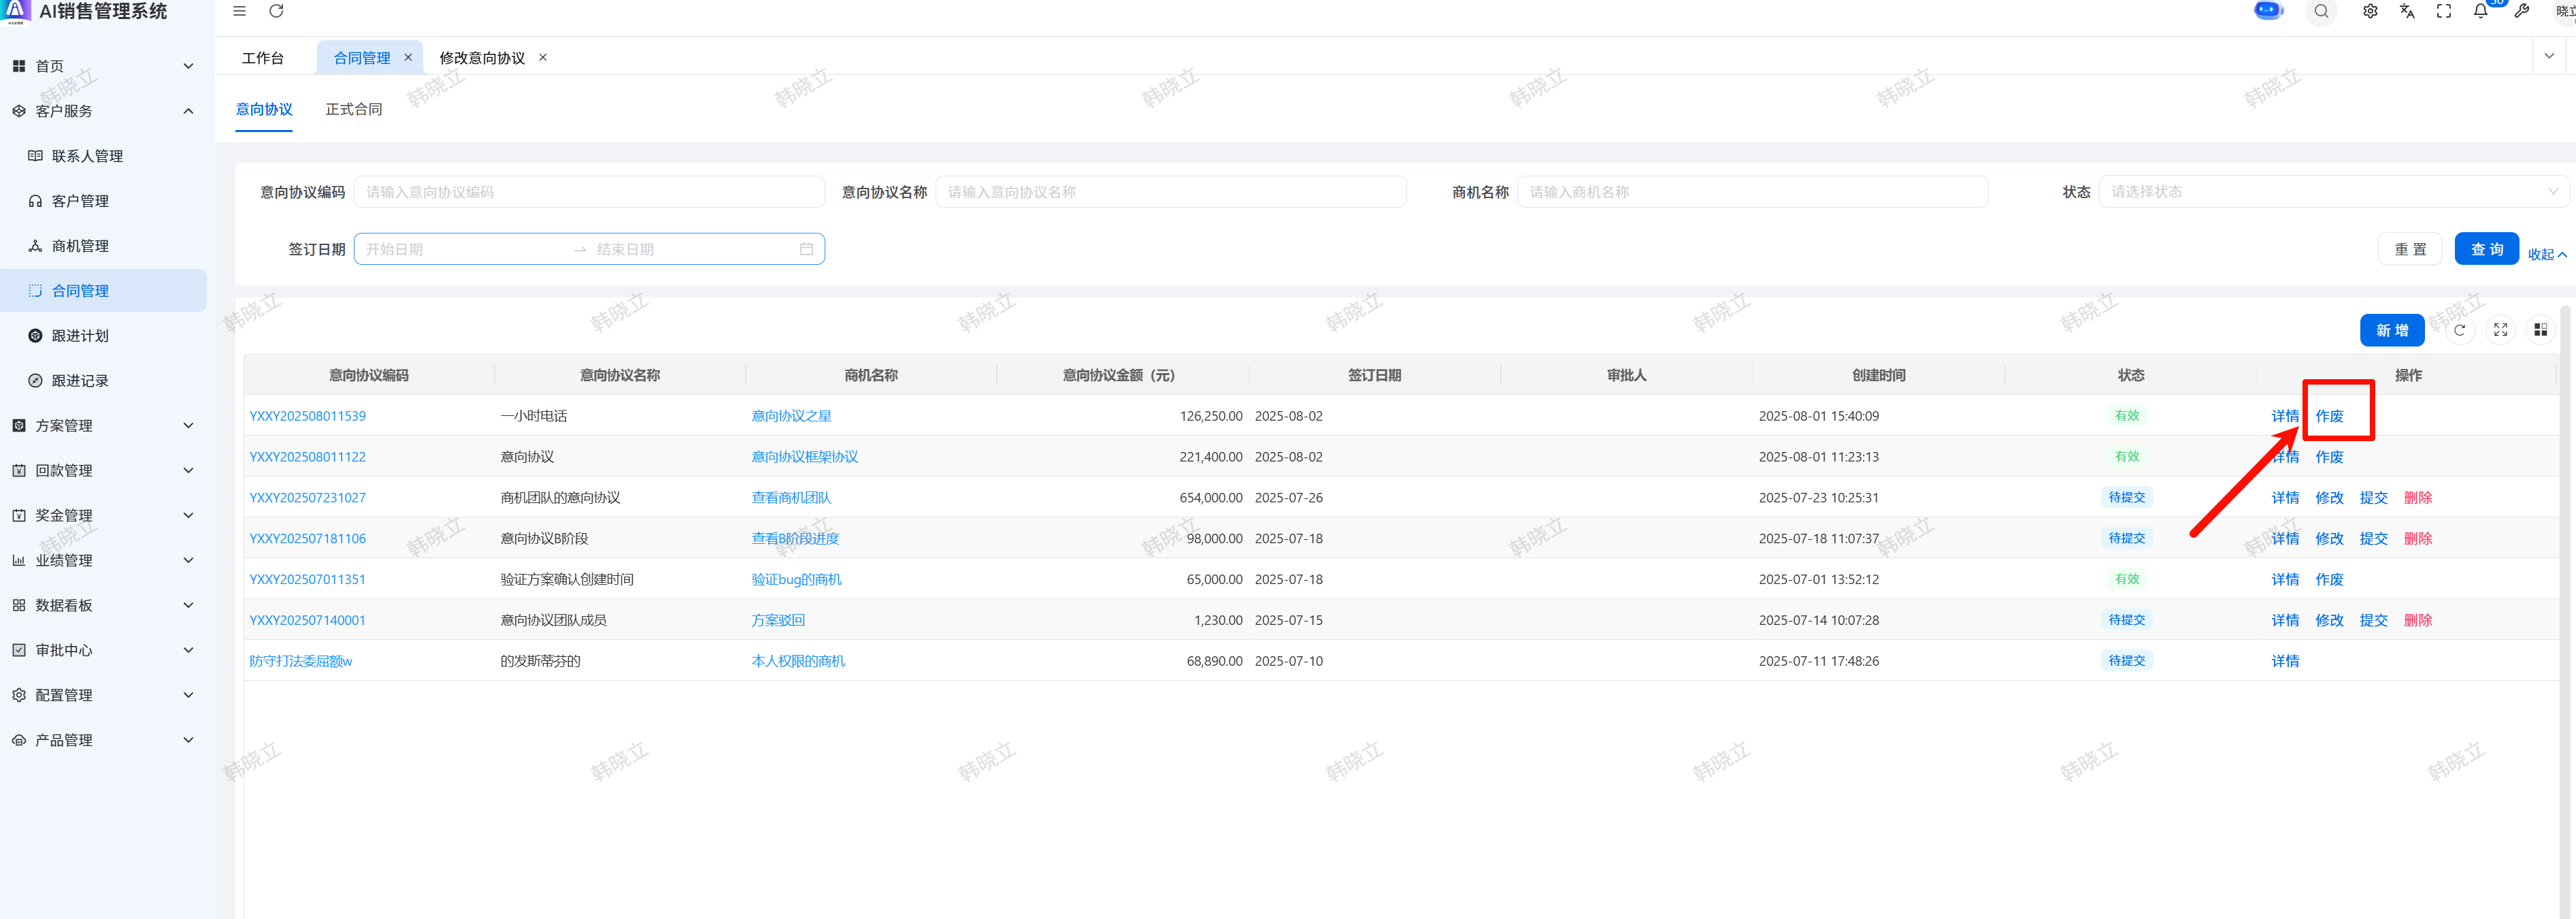Image resolution: width=2576 pixels, height=919 pixels.
Task: Open the AI assistant robot icon
Action: click(x=2268, y=11)
